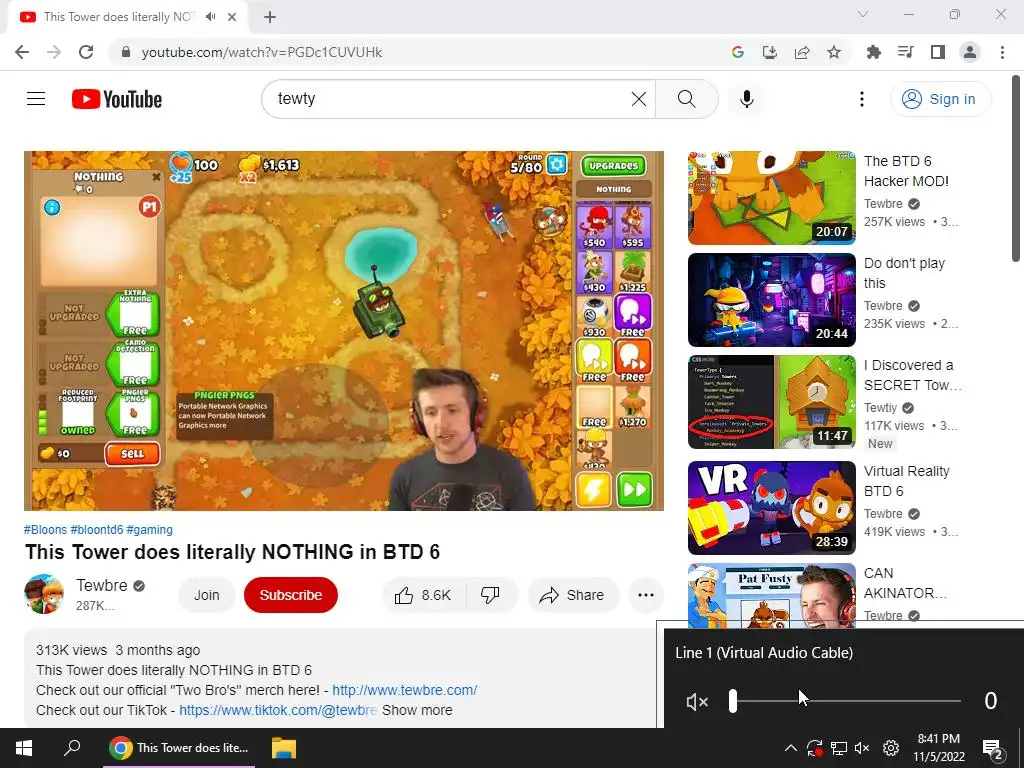Go to the YouTube home logo
The width and height of the screenshot is (1024, 768).
(117, 99)
